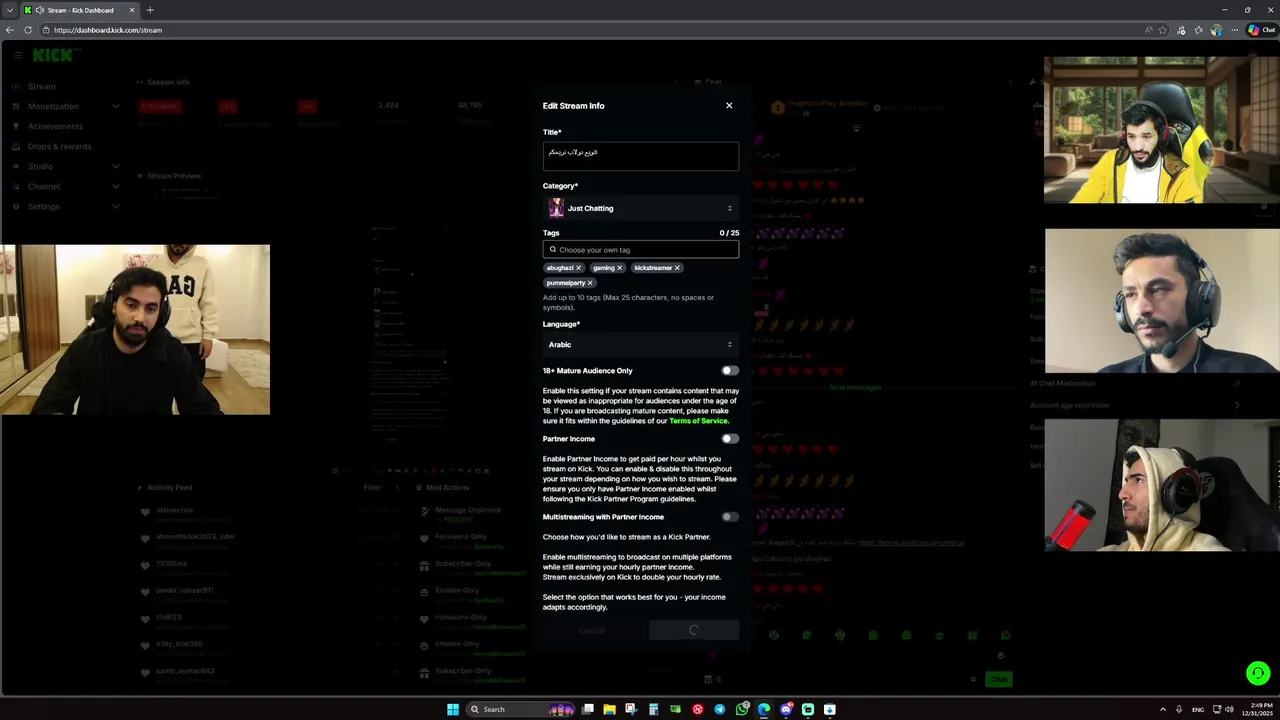Screen dimensions: 1280x720
Task: Remove the pummelparty tag
Action: [x=590, y=283]
